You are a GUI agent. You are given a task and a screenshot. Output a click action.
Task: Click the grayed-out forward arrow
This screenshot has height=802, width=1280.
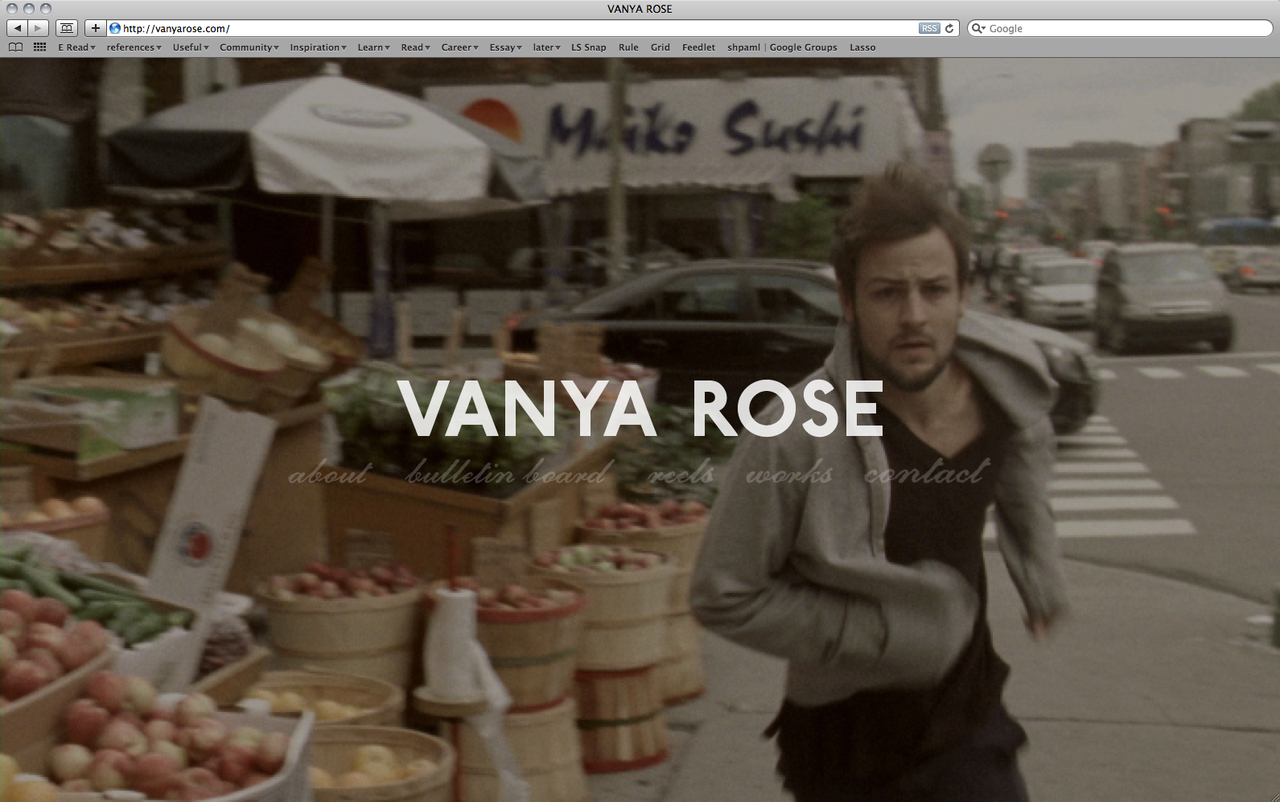[x=36, y=28]
